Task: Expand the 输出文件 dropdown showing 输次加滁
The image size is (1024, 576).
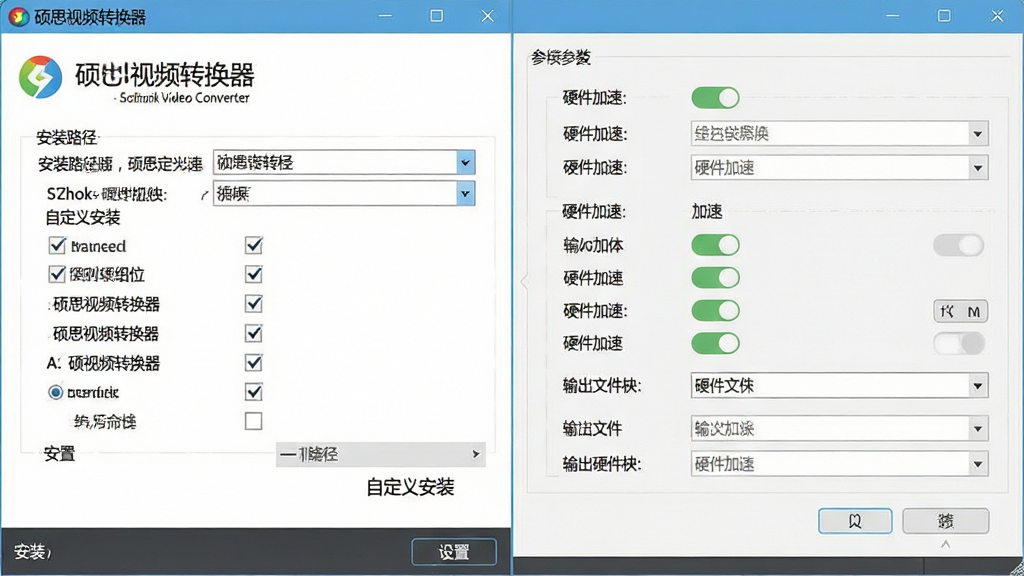Action: (x=839, y=428)
